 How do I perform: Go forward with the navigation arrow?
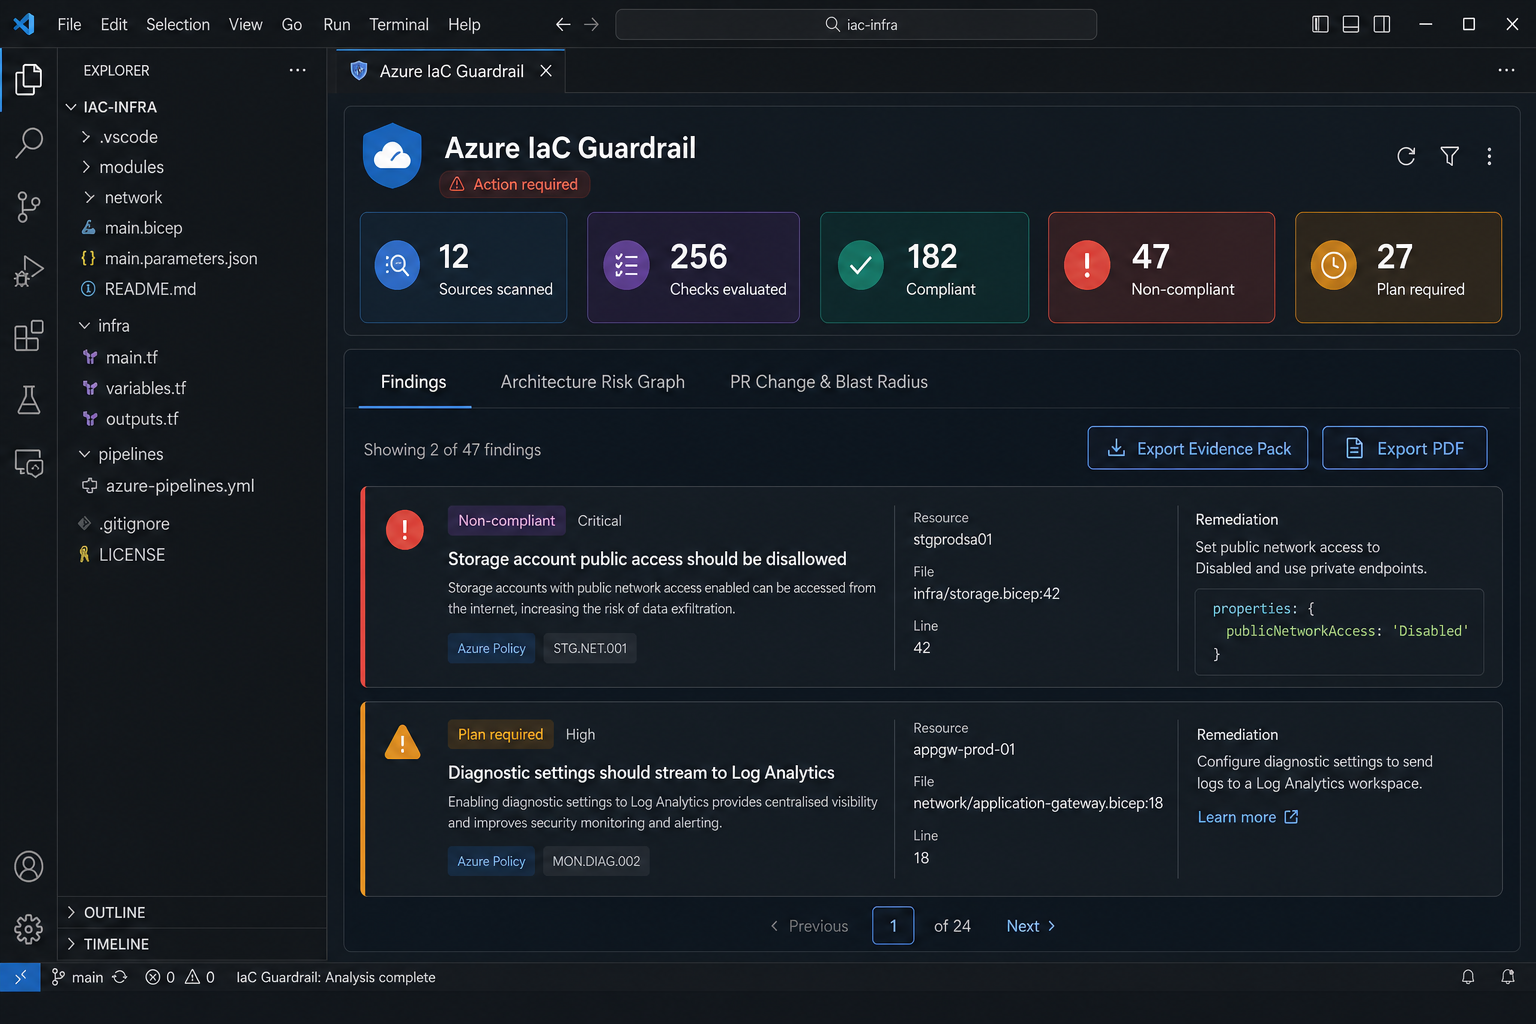click(591, 24)
